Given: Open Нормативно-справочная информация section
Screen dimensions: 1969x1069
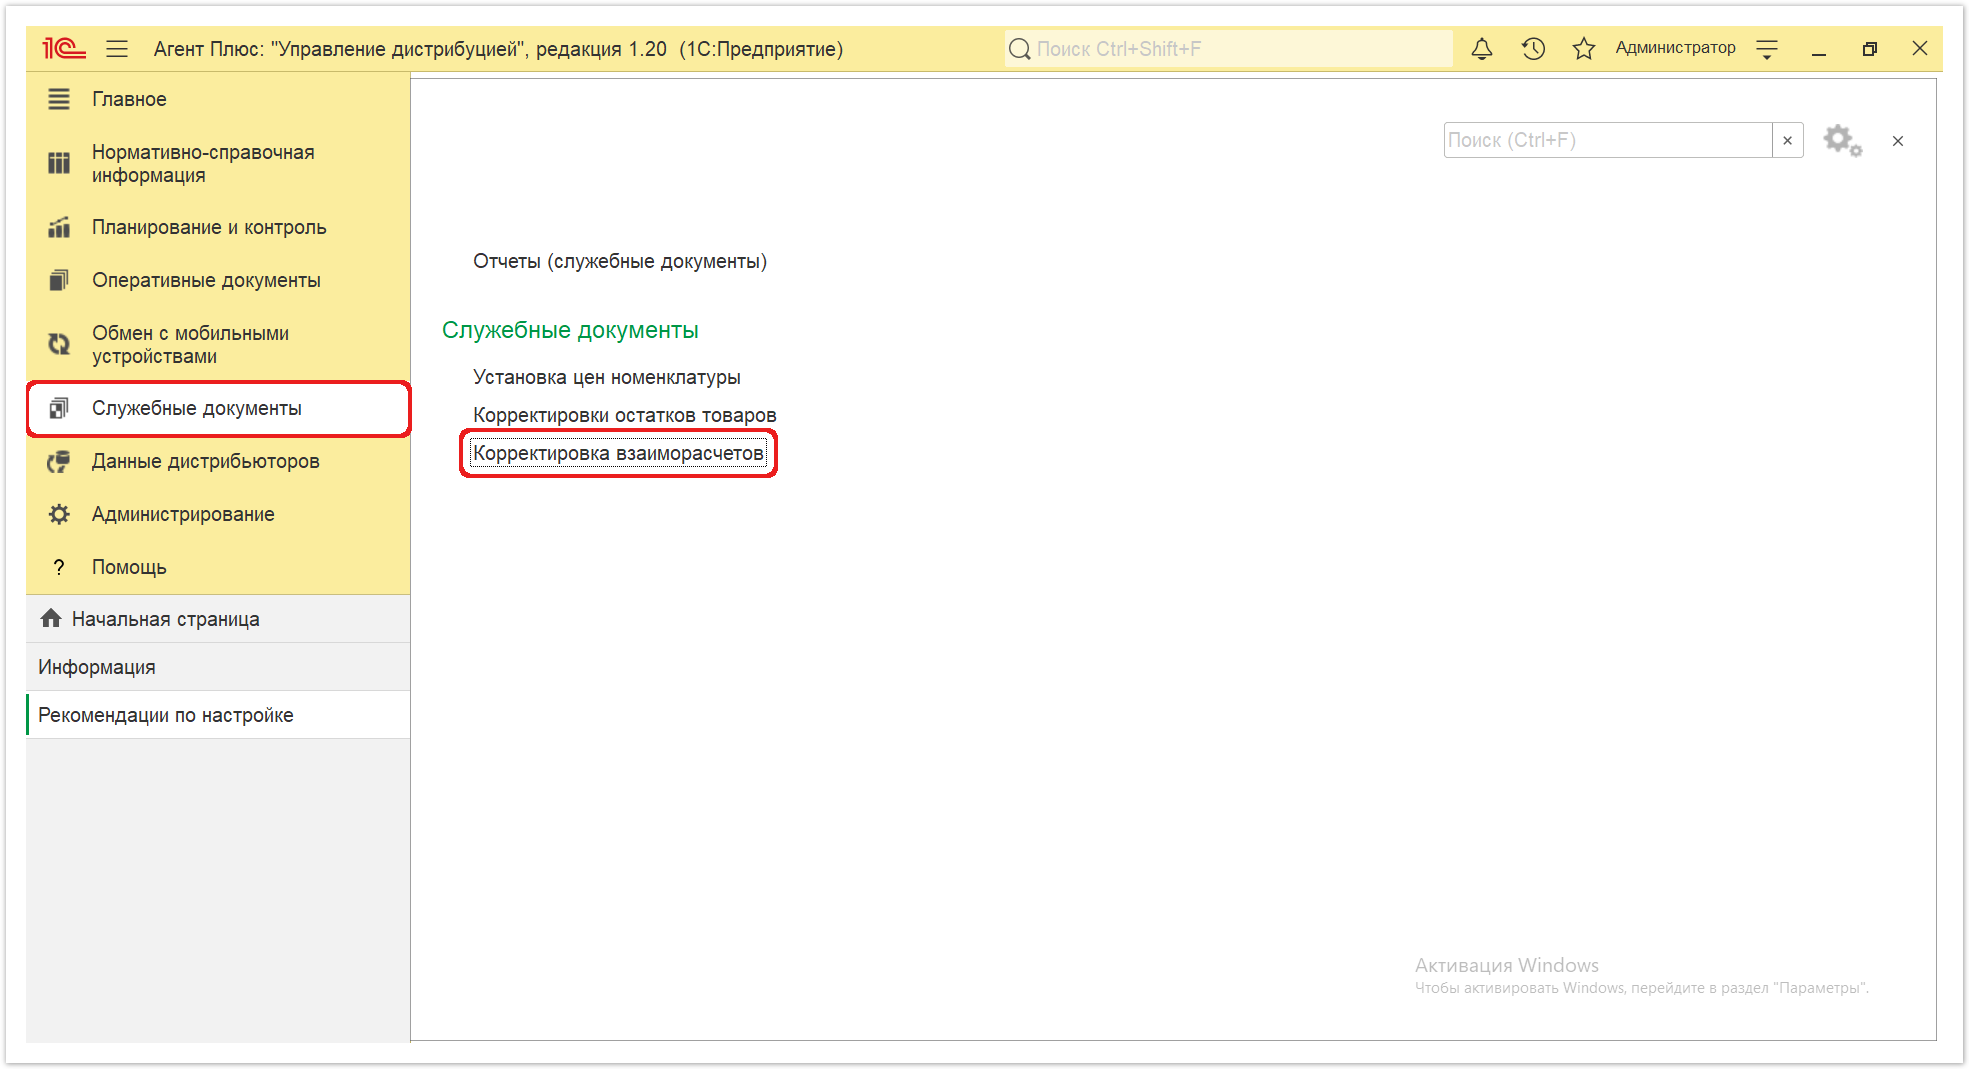Looking at the screenshot, I should click(x=218, y=163).
